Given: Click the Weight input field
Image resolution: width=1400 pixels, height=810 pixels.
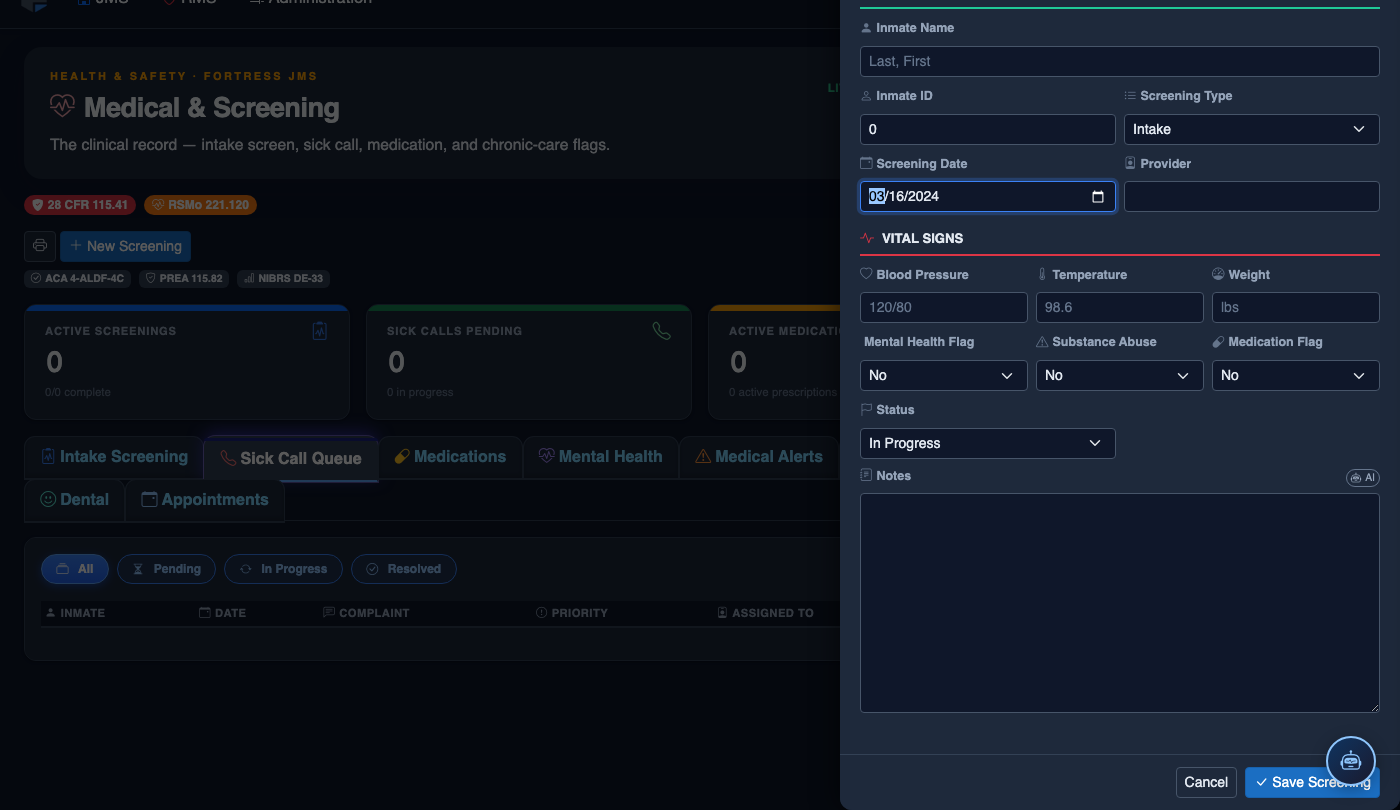Looking at the screenshot, I should pyautogui.click(x=1295, y=308).
